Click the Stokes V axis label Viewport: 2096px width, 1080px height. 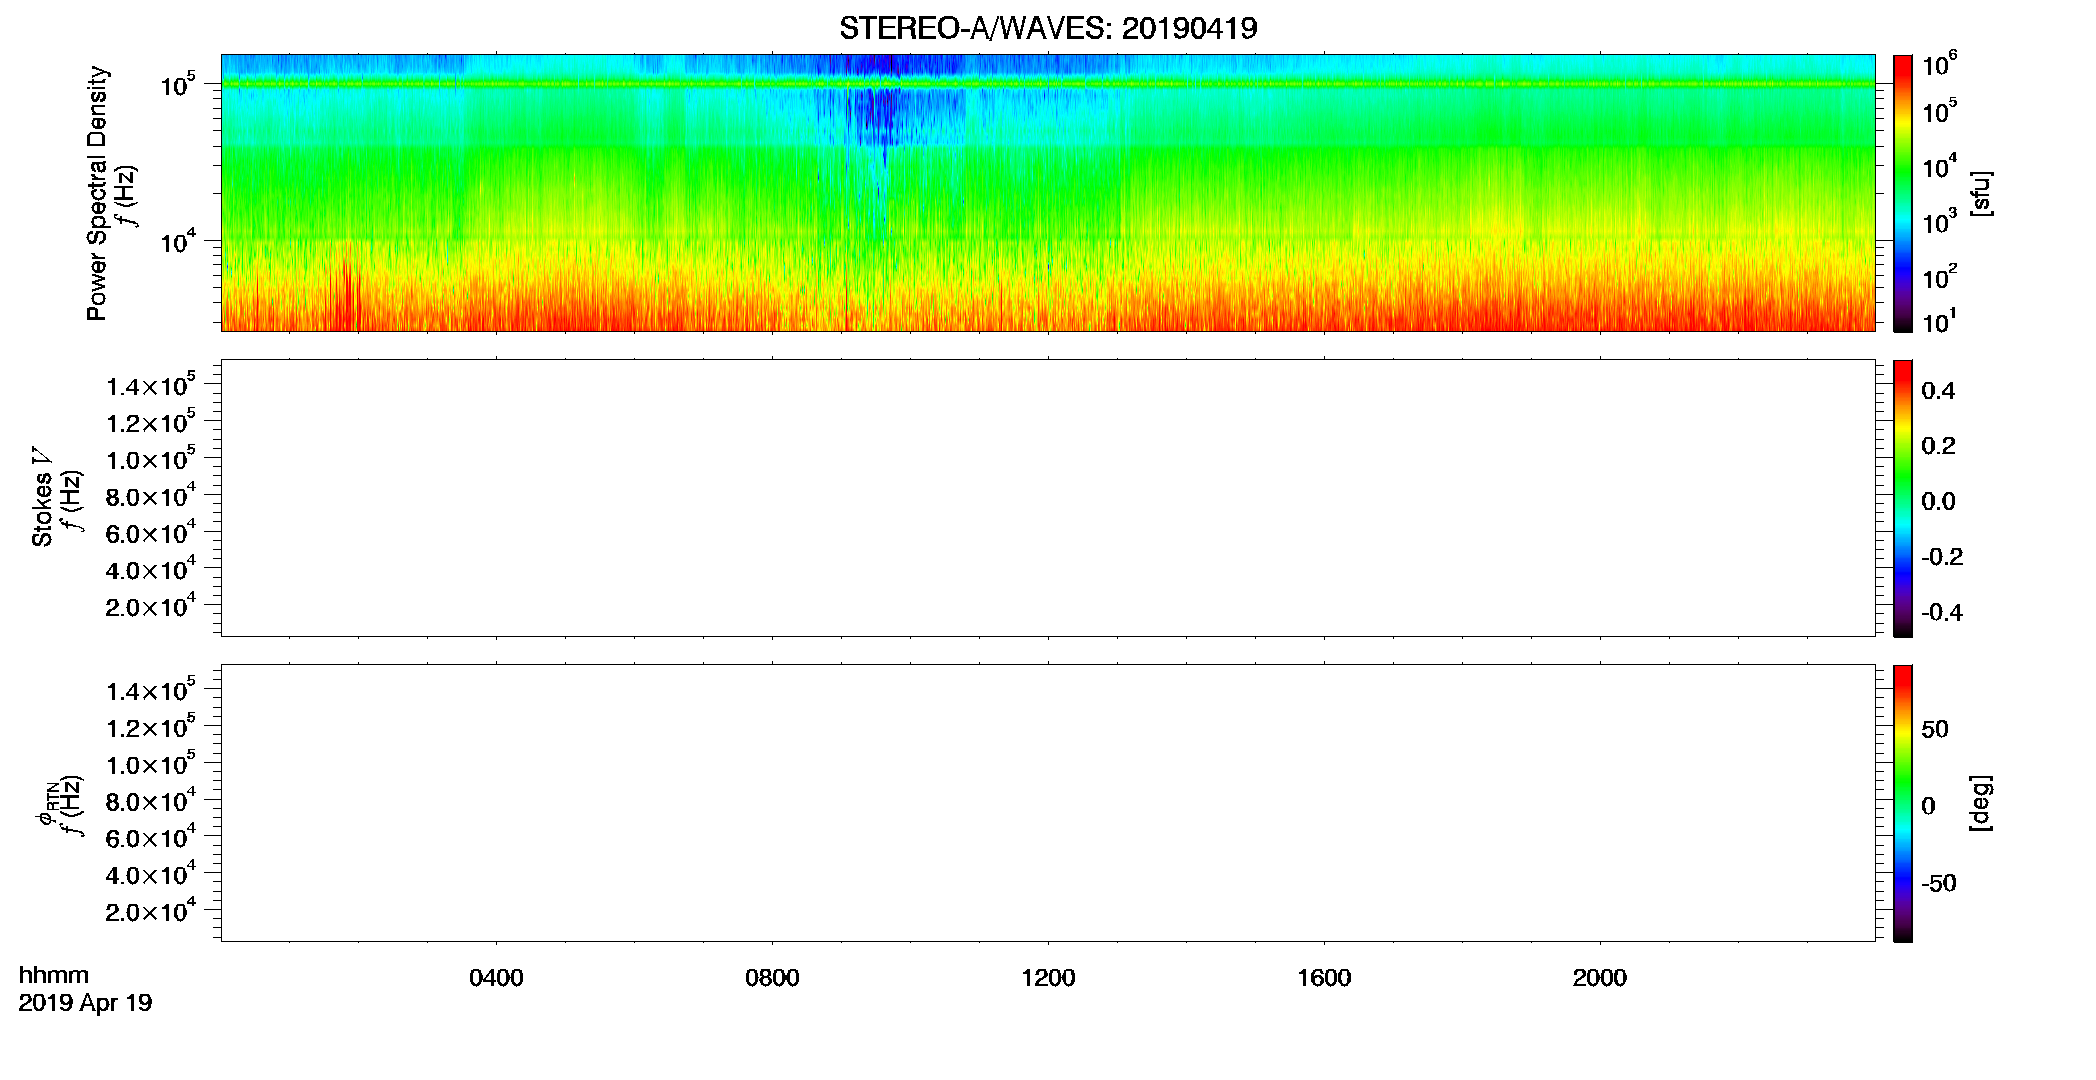(42, 497)
